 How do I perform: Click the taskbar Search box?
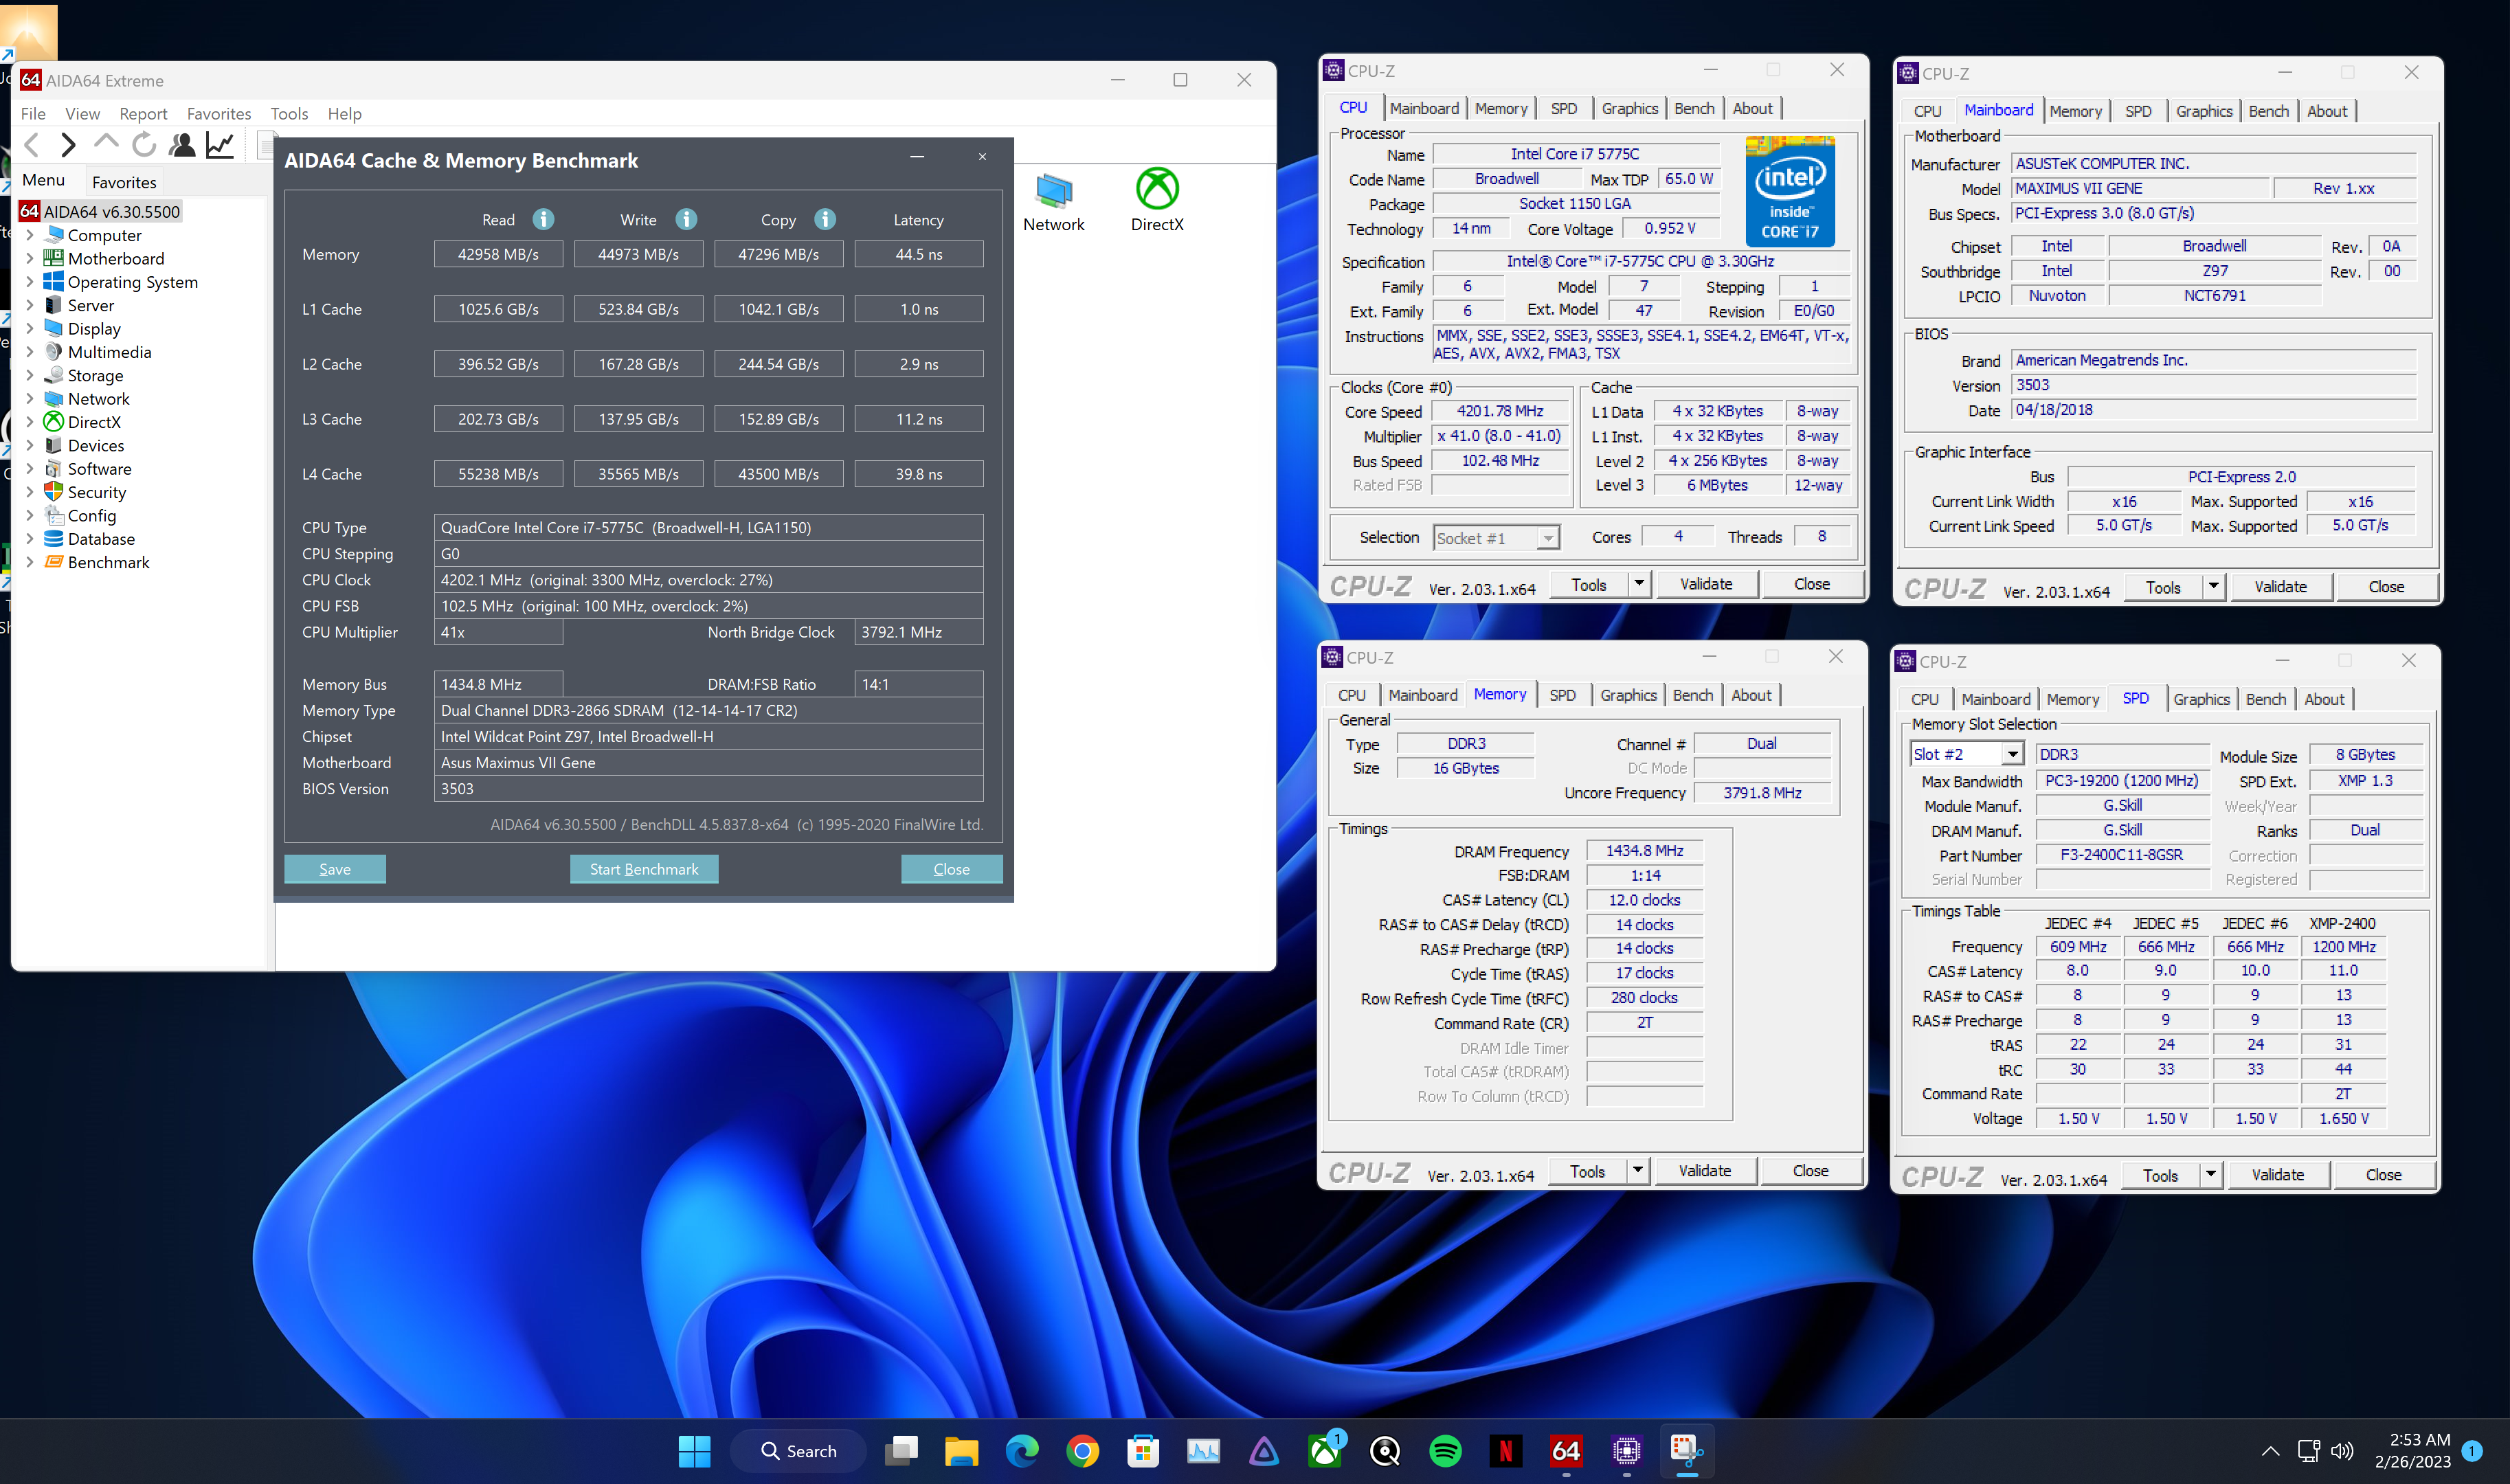tap(798, 1451)
